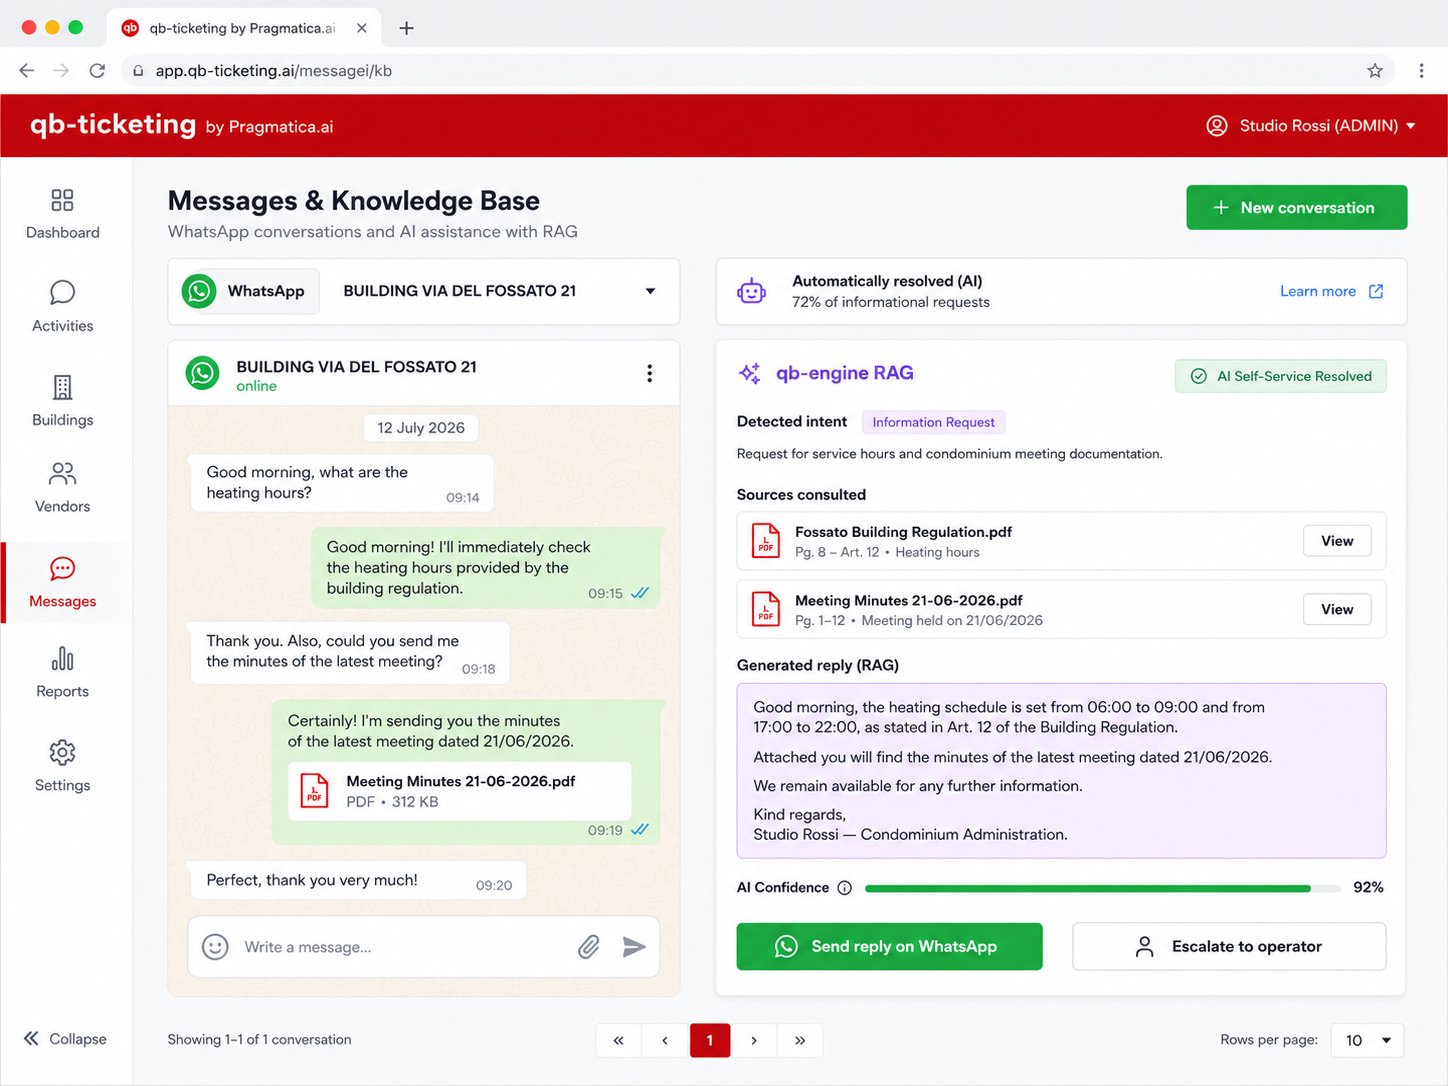This screenshot has height=1086, width=1448.
Task: Select the WhatsApp channel chip
Action: pos(249,291)
